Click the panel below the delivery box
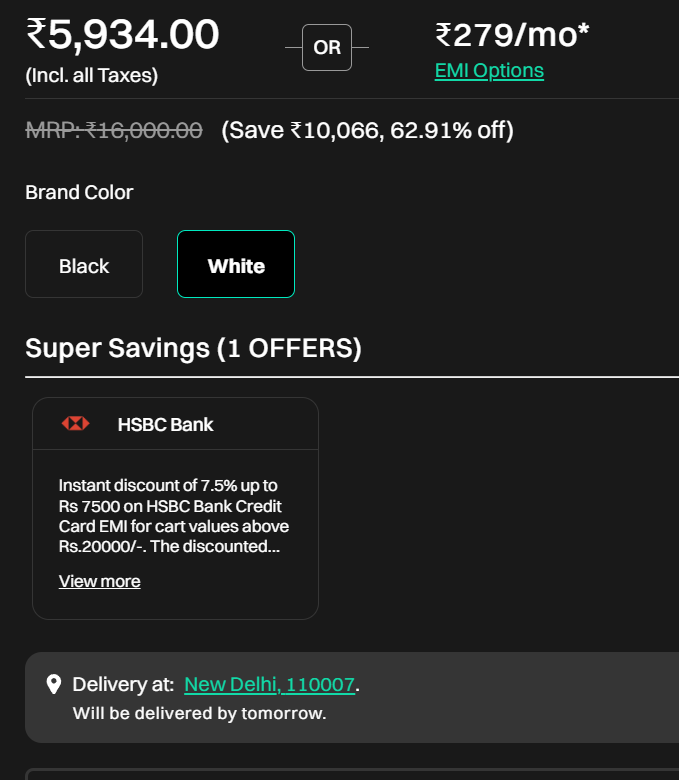Screen dimensions: 679x780 coord(350,773)
